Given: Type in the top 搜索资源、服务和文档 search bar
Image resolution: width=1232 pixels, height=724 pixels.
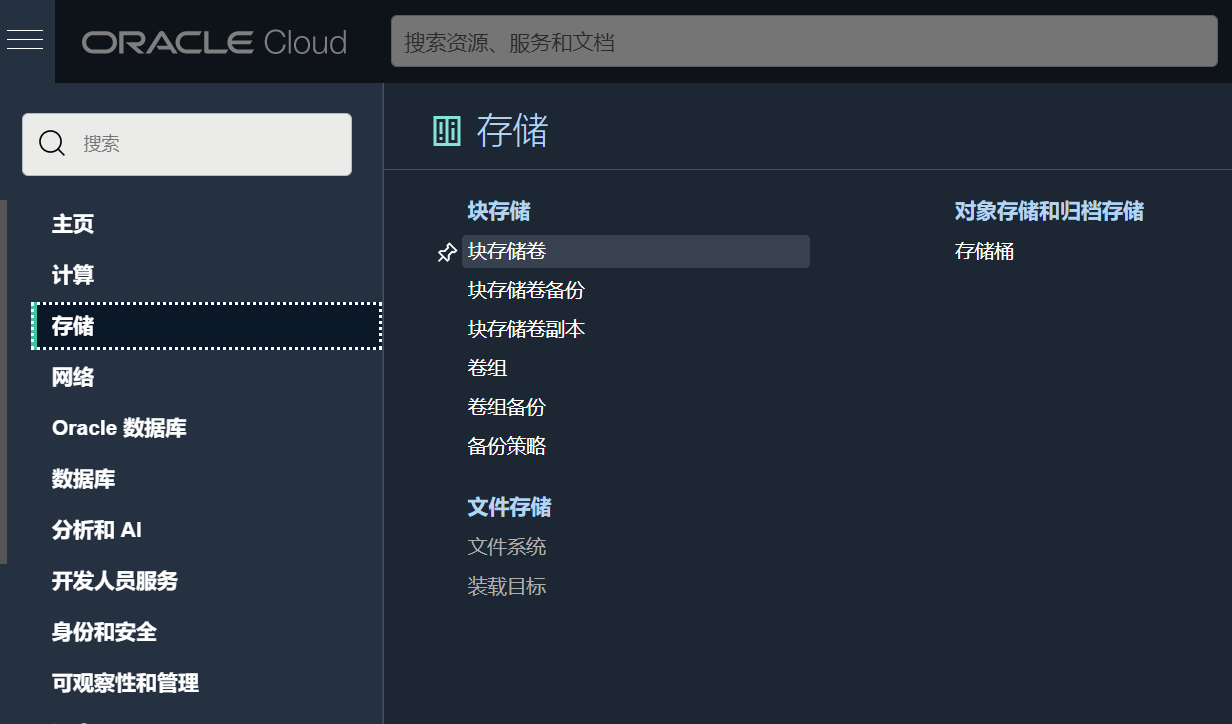Looking at the screenshot, I should [803, 42].
